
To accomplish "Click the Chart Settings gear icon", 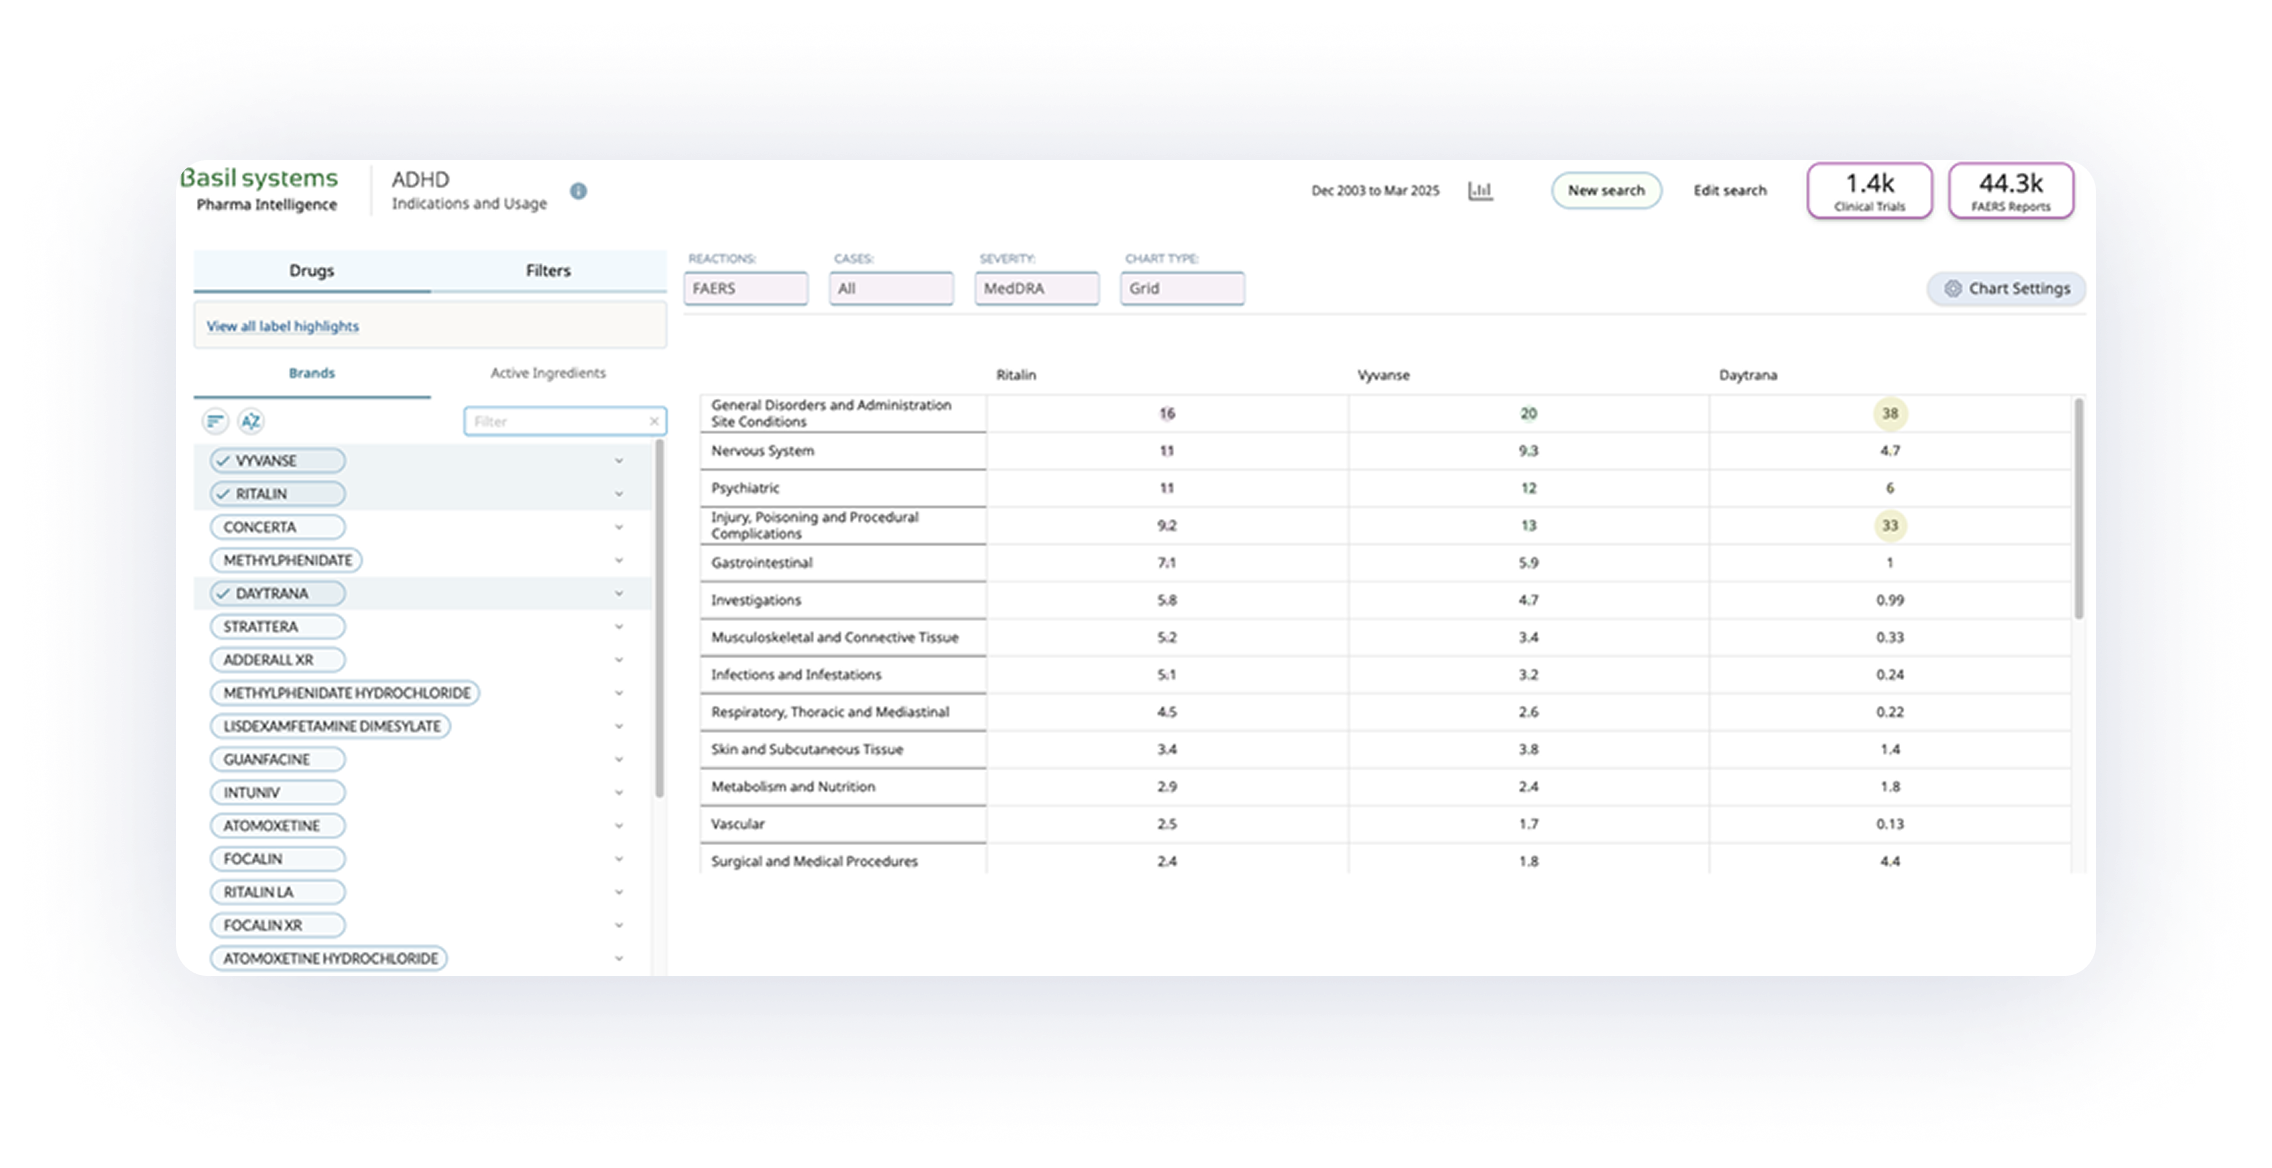I will 1952,289.
